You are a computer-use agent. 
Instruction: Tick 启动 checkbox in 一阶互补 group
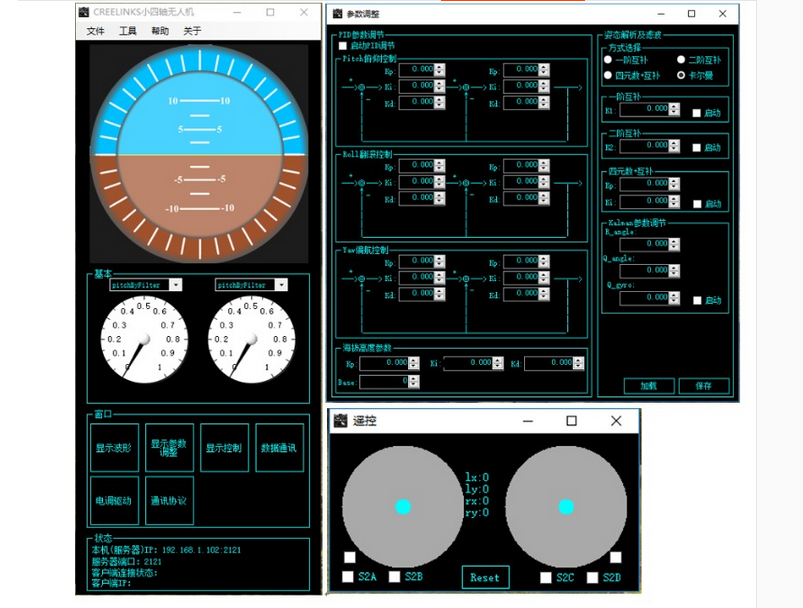tap(696, 113)
